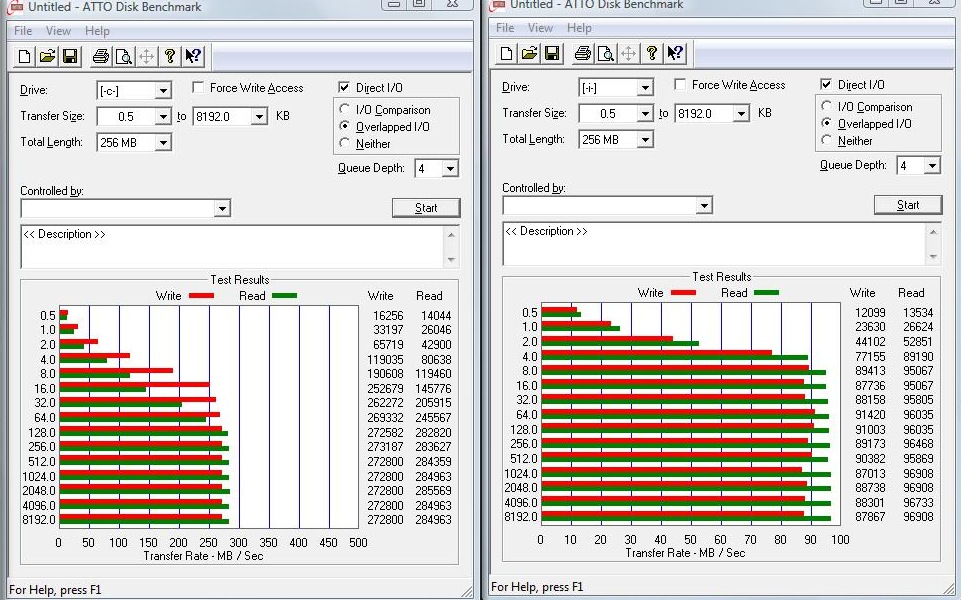Open the View menu in the [-c-] window
The width and height of the screenshot is (961, 600).
[58, 31]
